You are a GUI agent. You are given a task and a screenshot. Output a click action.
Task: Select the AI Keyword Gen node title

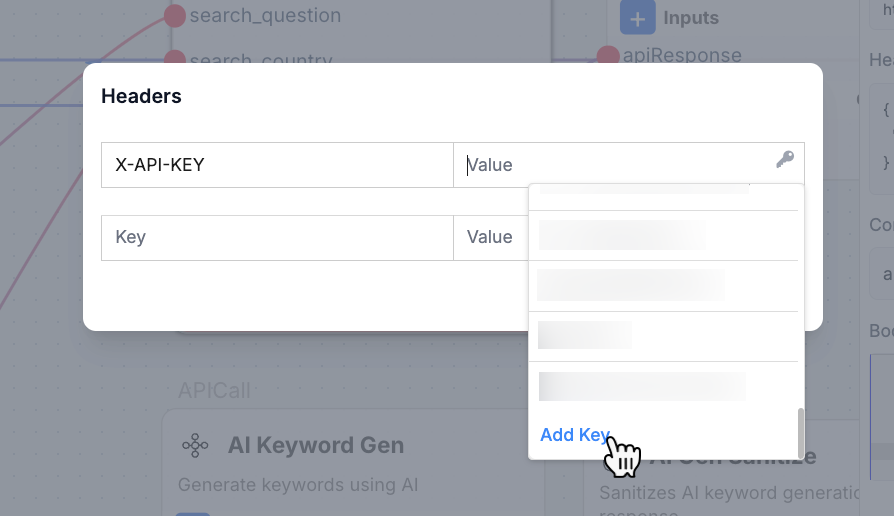(316, 445)
